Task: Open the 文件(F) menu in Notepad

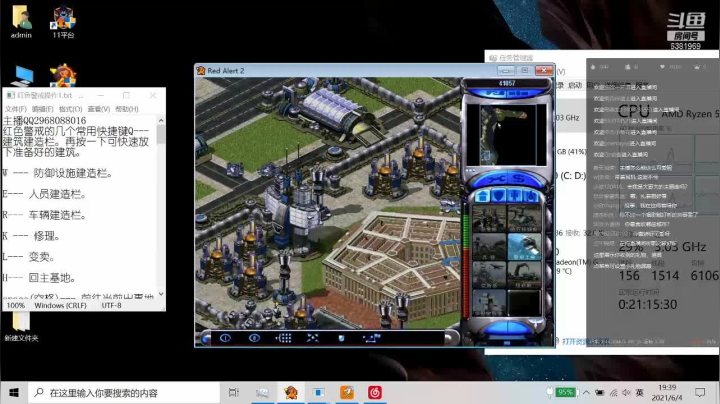Action: tap(16, 109)
